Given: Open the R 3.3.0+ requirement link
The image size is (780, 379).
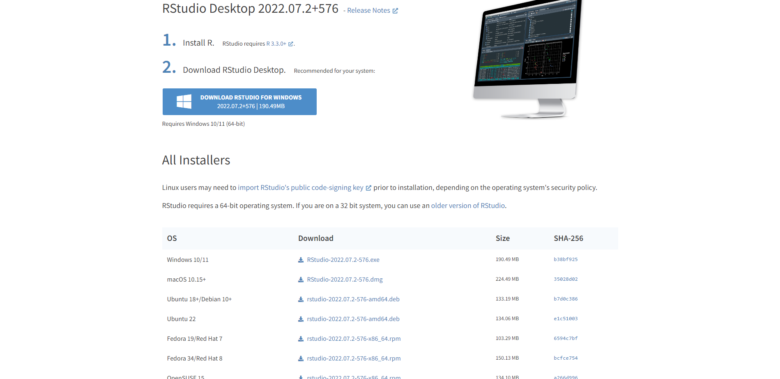Looking at the screenshot, I should (276, 44).
